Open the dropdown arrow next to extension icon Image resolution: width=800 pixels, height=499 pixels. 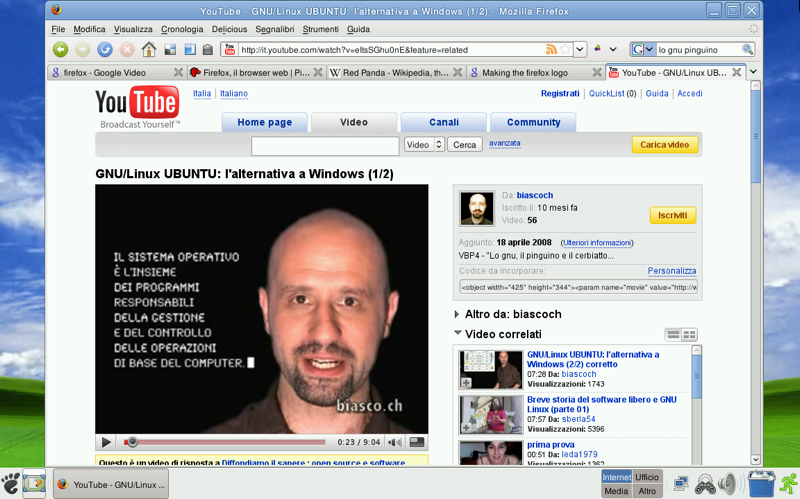(x=613, y=49)
